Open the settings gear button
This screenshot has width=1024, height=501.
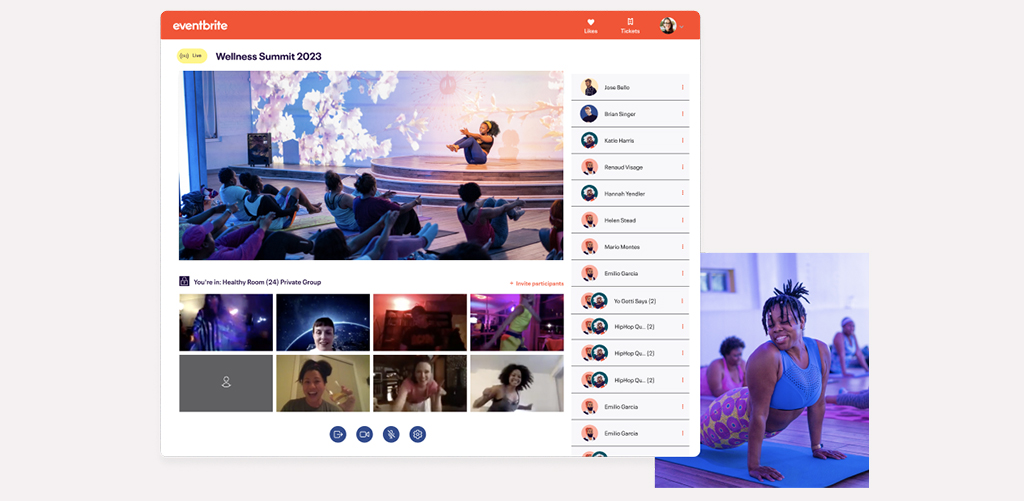click(x=418, y=434)
